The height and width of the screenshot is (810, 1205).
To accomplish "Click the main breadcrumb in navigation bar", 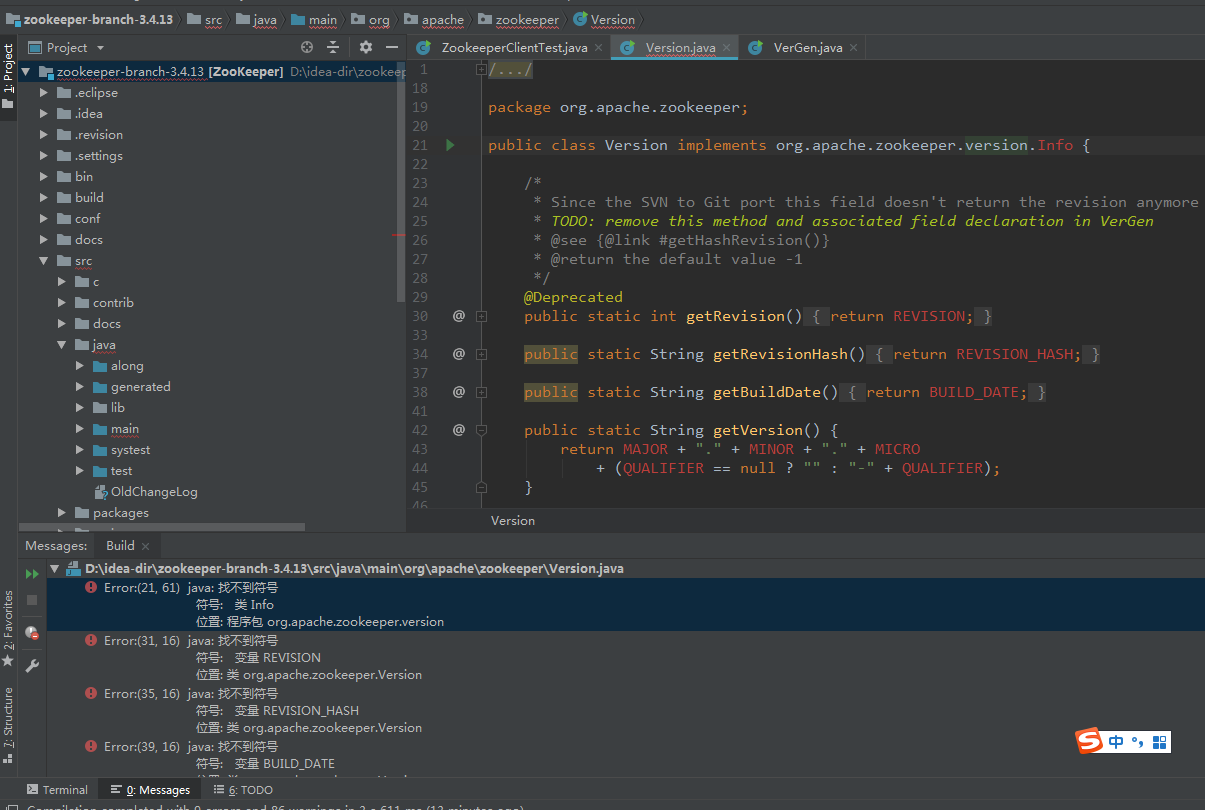I will pyautogui.click(x=313, y=19).
